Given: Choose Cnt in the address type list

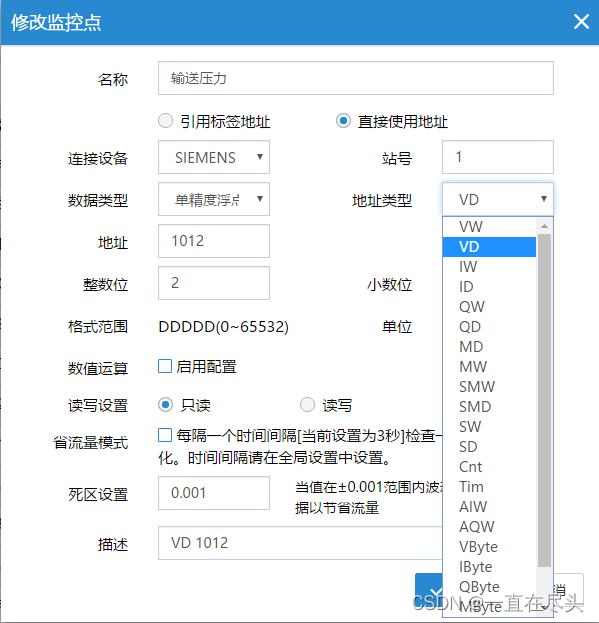Looking at the screenshot, I should (x=489, y=467).
